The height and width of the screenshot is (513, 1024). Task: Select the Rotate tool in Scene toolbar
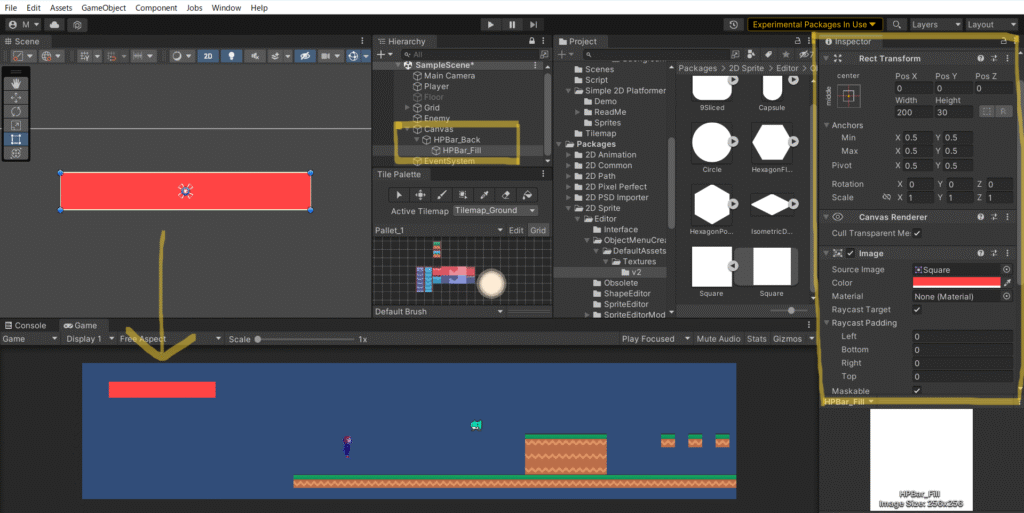click(17, 111)
